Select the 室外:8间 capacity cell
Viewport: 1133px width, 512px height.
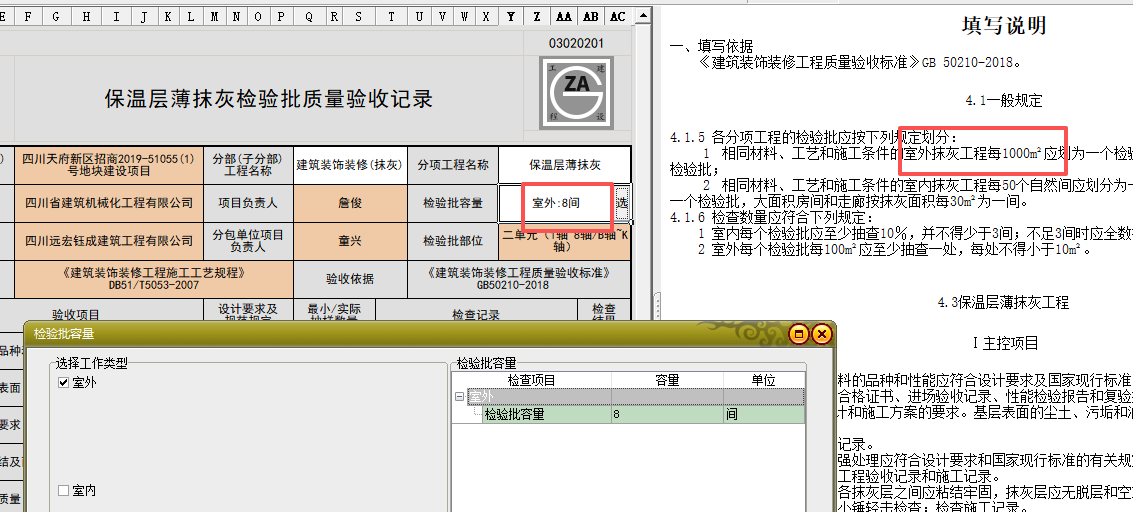pos(556,203)
